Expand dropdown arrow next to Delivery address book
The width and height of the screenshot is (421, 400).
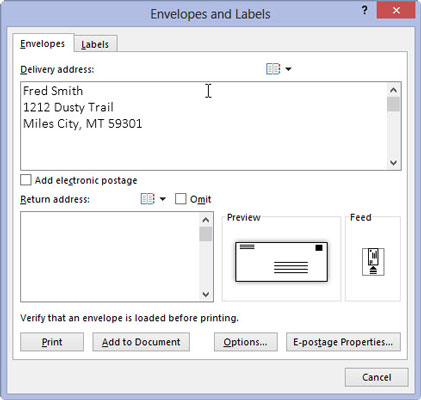pyautogui.click(x=288, y=69)
